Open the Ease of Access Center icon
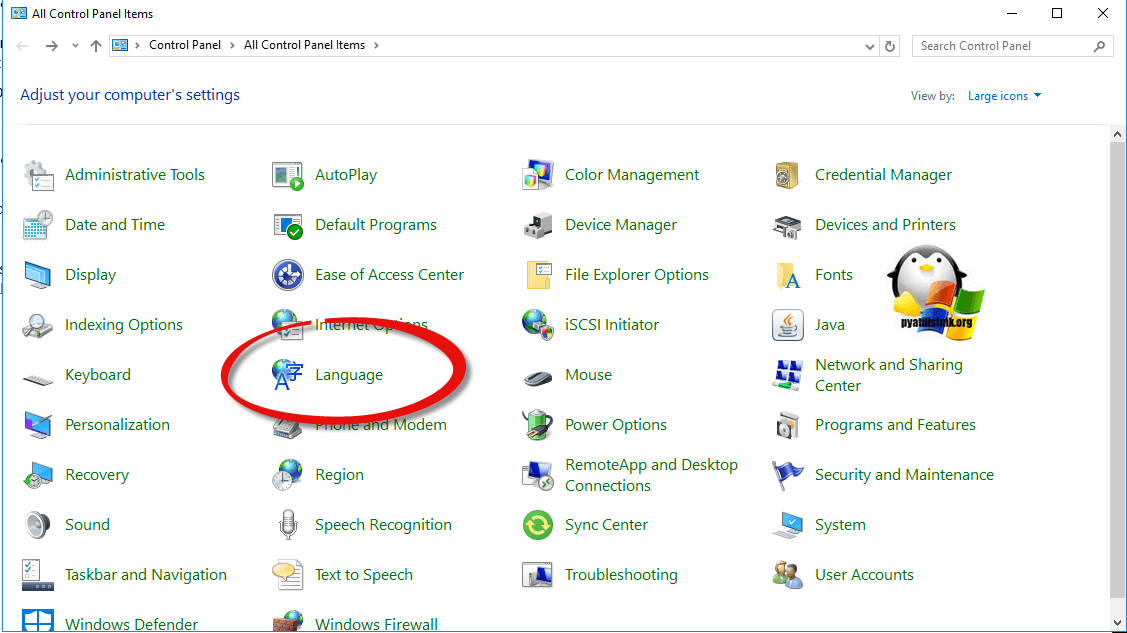The image size is (1127, 633). 287,275
